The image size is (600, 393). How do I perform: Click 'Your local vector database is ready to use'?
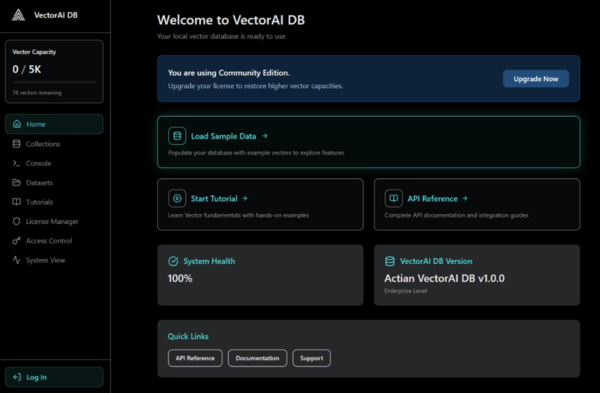tap(221, 36)
